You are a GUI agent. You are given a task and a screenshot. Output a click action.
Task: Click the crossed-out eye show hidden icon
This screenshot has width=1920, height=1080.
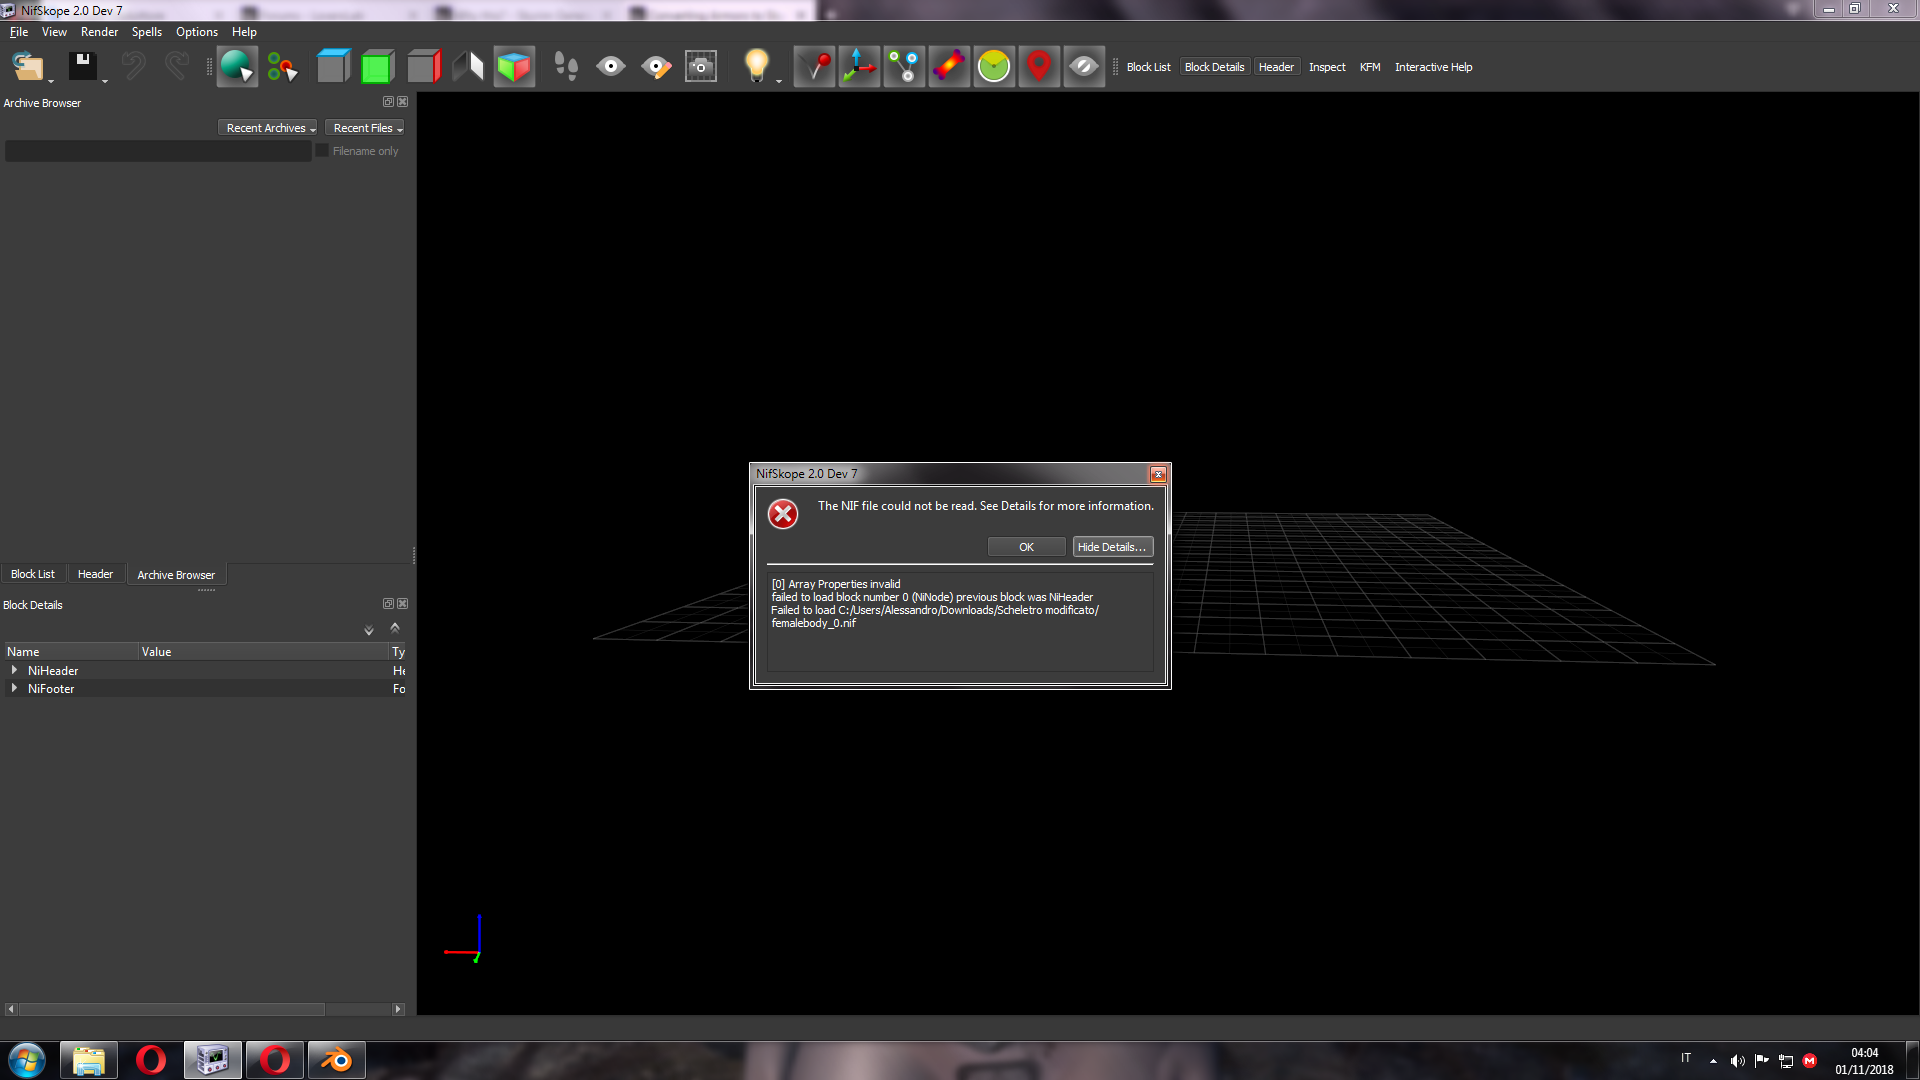click(1084, 67)
